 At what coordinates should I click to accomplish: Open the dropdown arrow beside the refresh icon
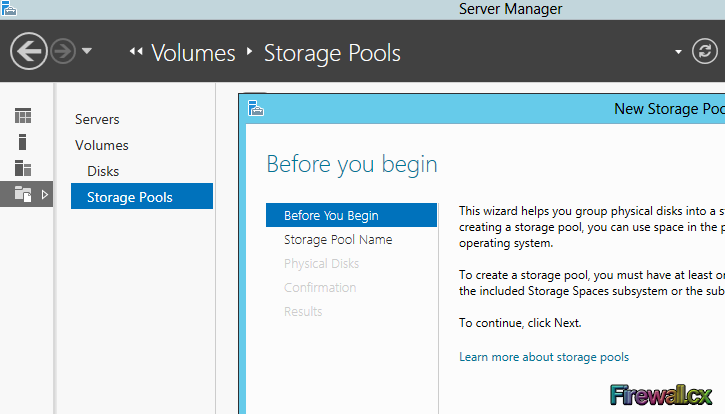click(678, 52)
